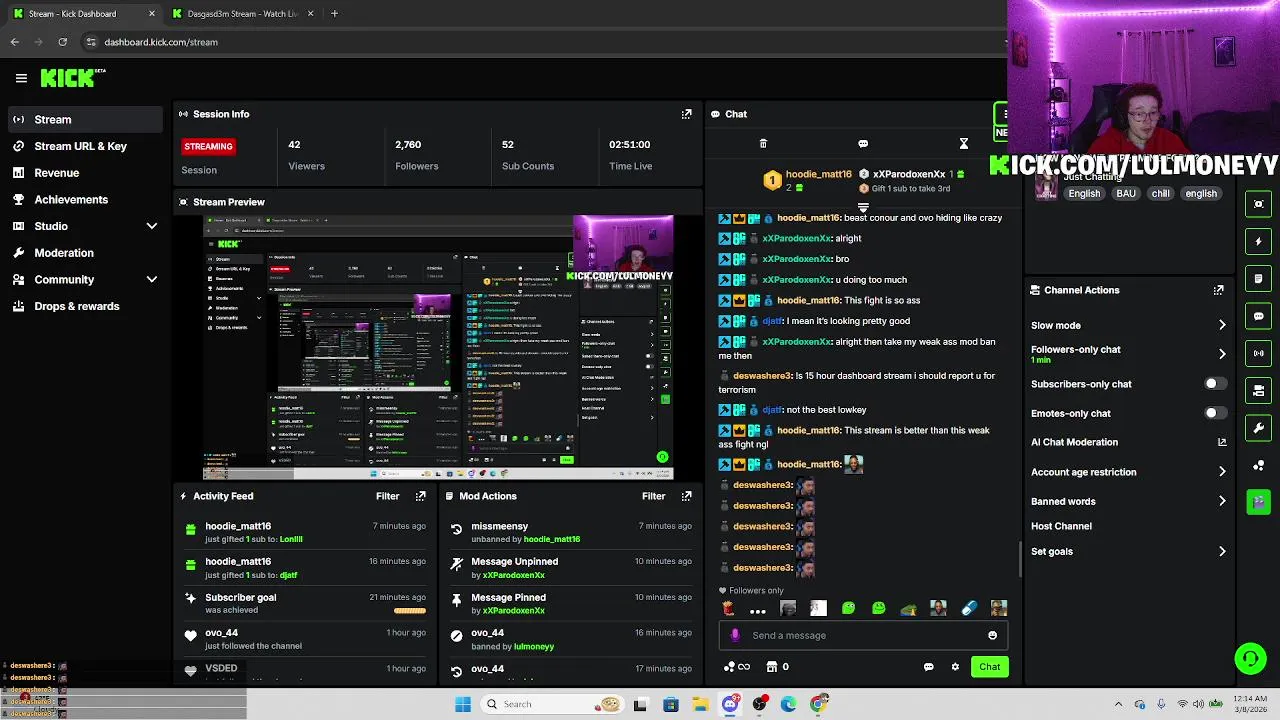
Task: Open Revenue in the sidebar
Action: click(84, 173)
